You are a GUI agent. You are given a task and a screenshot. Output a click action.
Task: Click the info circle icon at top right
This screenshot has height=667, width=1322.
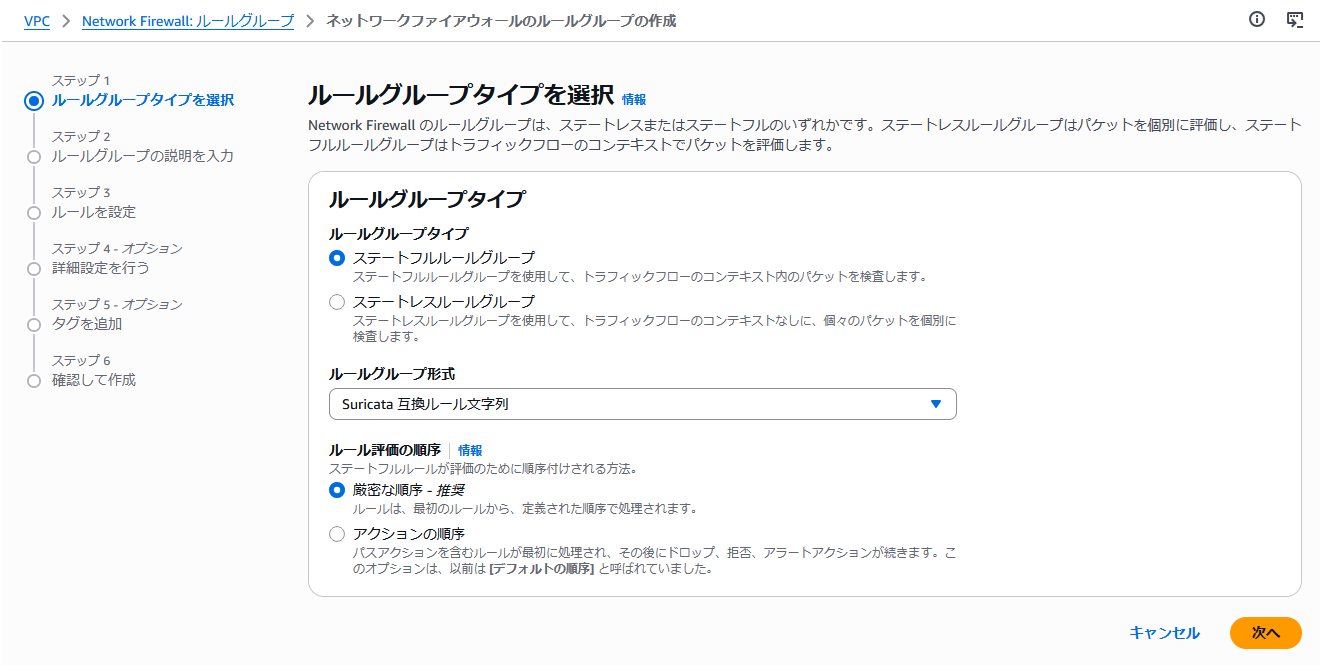(x=1257, y=20)
